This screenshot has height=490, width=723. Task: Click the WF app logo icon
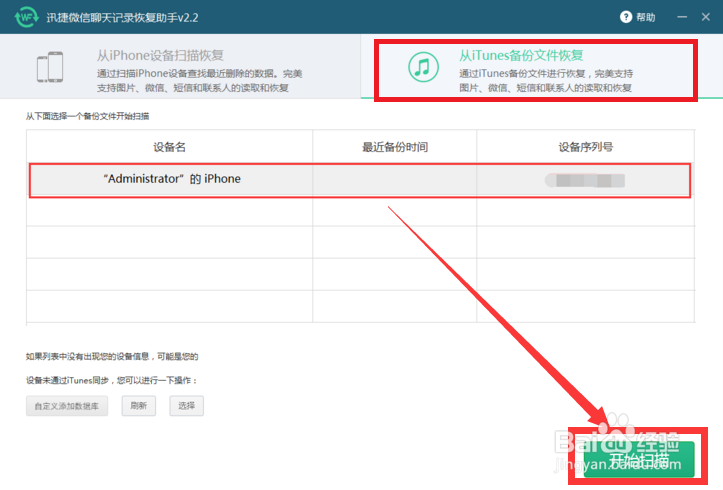pos(26,17)
